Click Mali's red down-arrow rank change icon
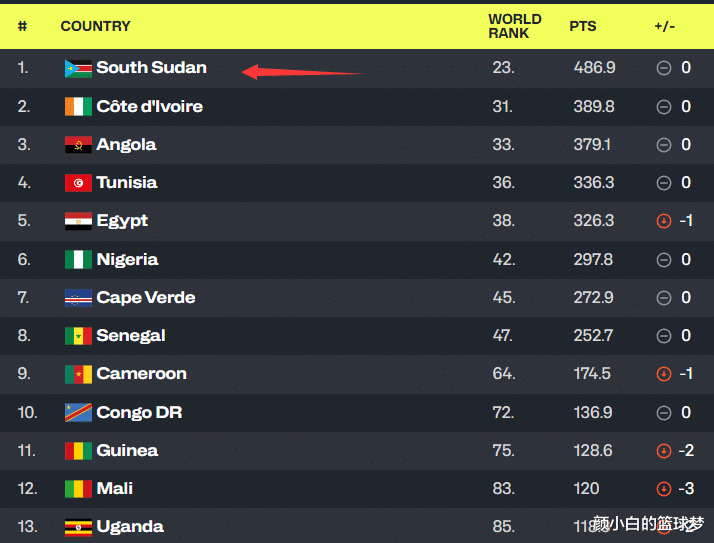 [x=663, y=489]
